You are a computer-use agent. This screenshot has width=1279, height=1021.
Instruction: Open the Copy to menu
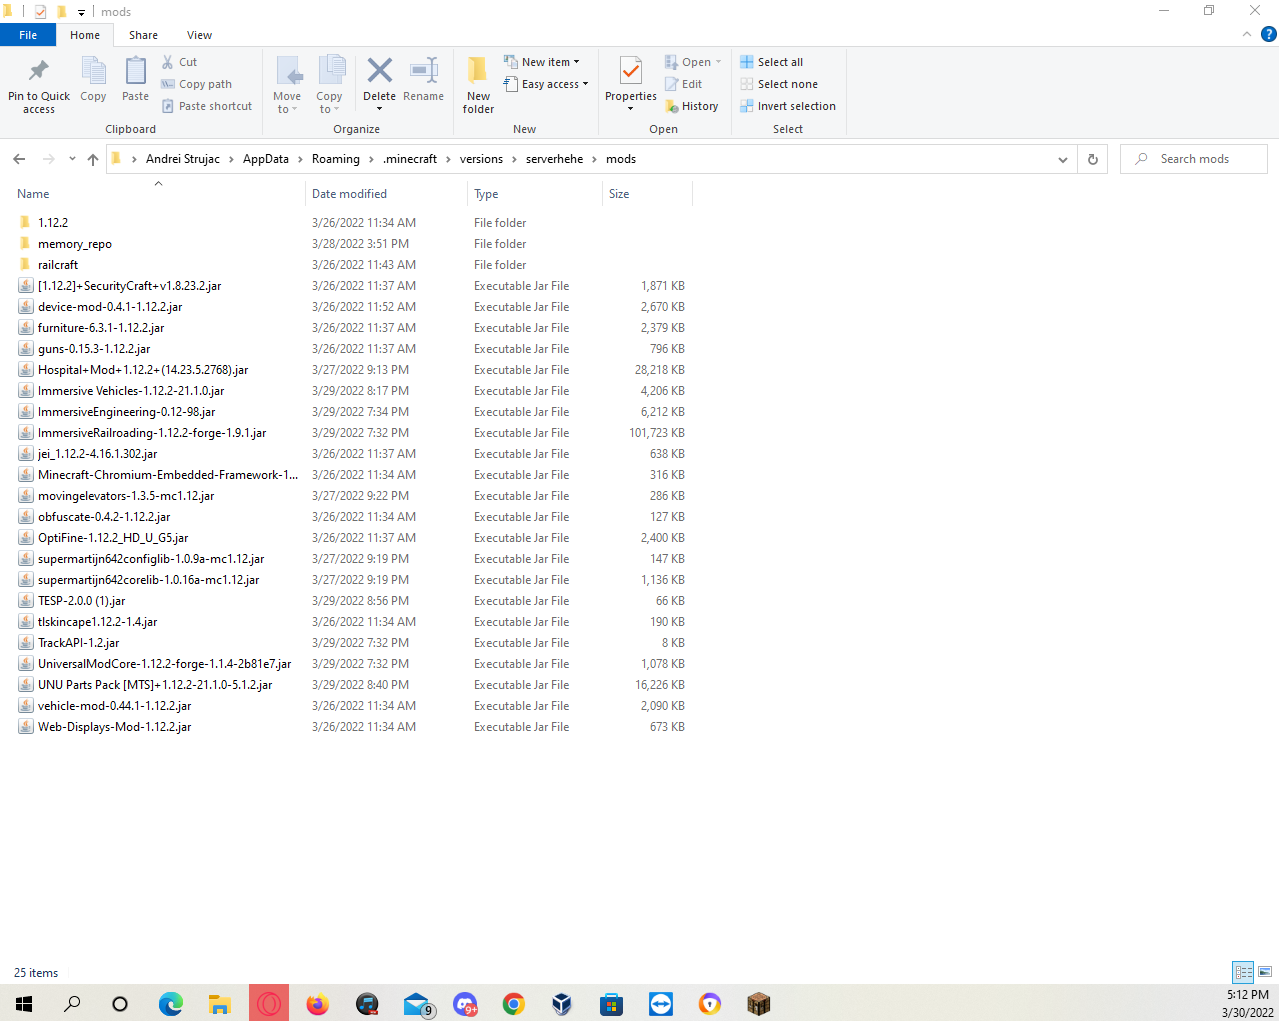(x=329, y=84)
